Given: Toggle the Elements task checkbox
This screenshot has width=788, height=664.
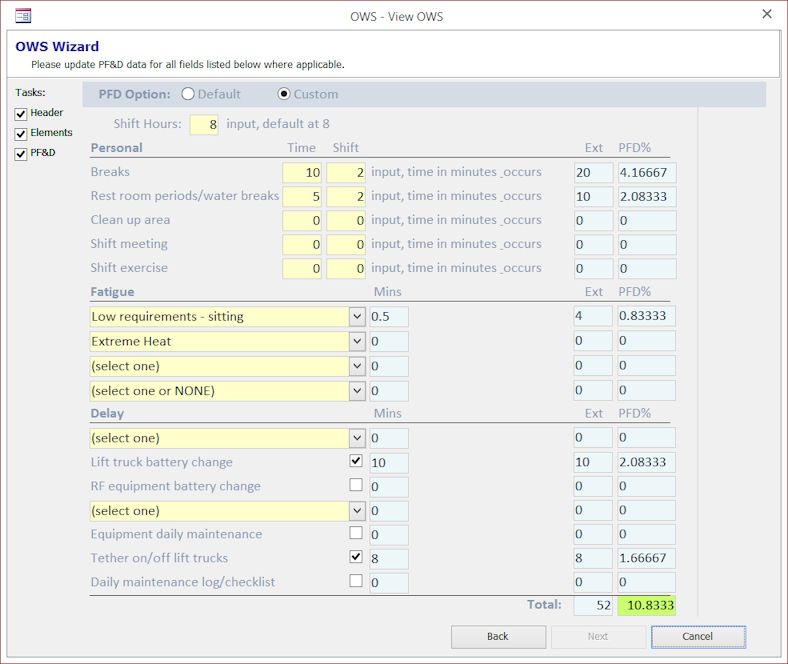Looking at the screenshot, I should pyautogui.click(x=21, y=134).
